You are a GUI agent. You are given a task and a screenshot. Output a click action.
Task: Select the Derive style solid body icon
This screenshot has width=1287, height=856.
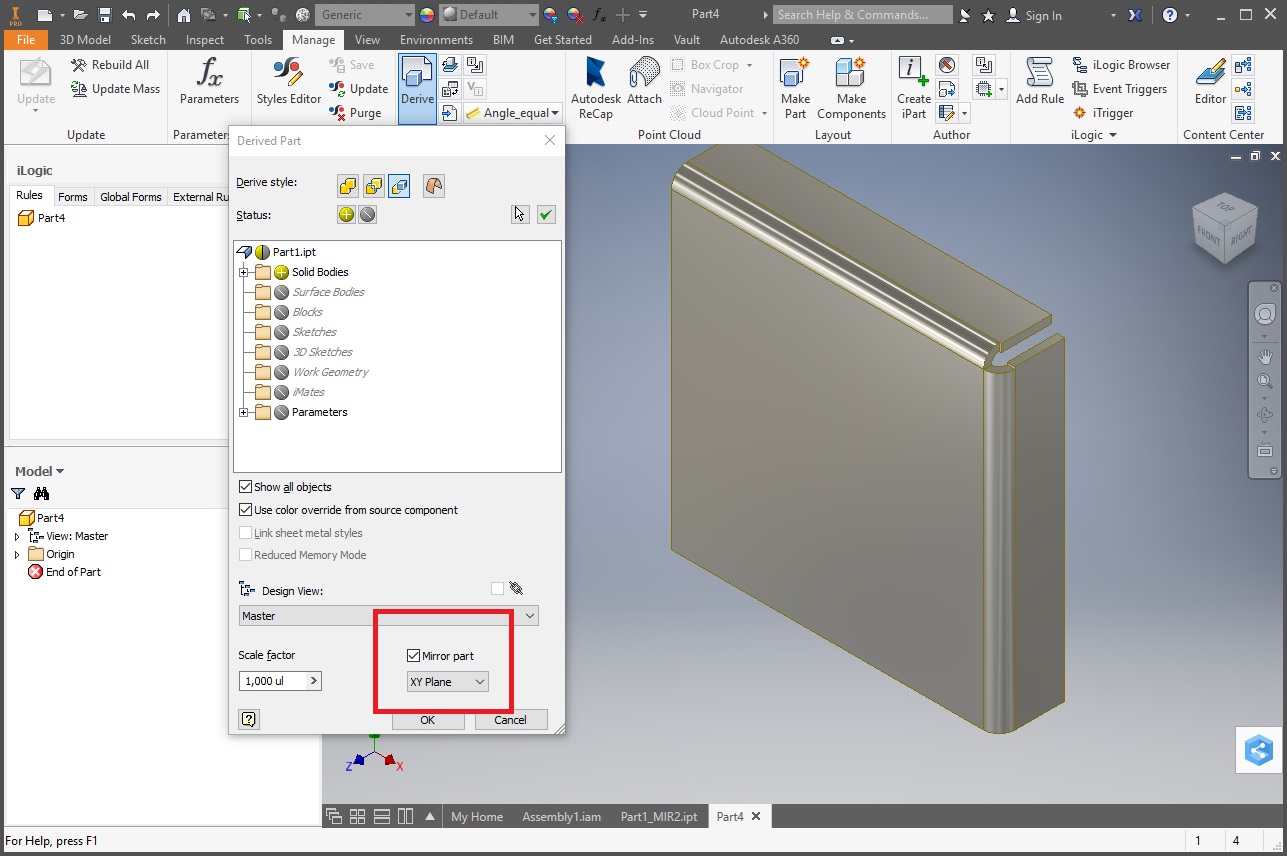(348, 186)
